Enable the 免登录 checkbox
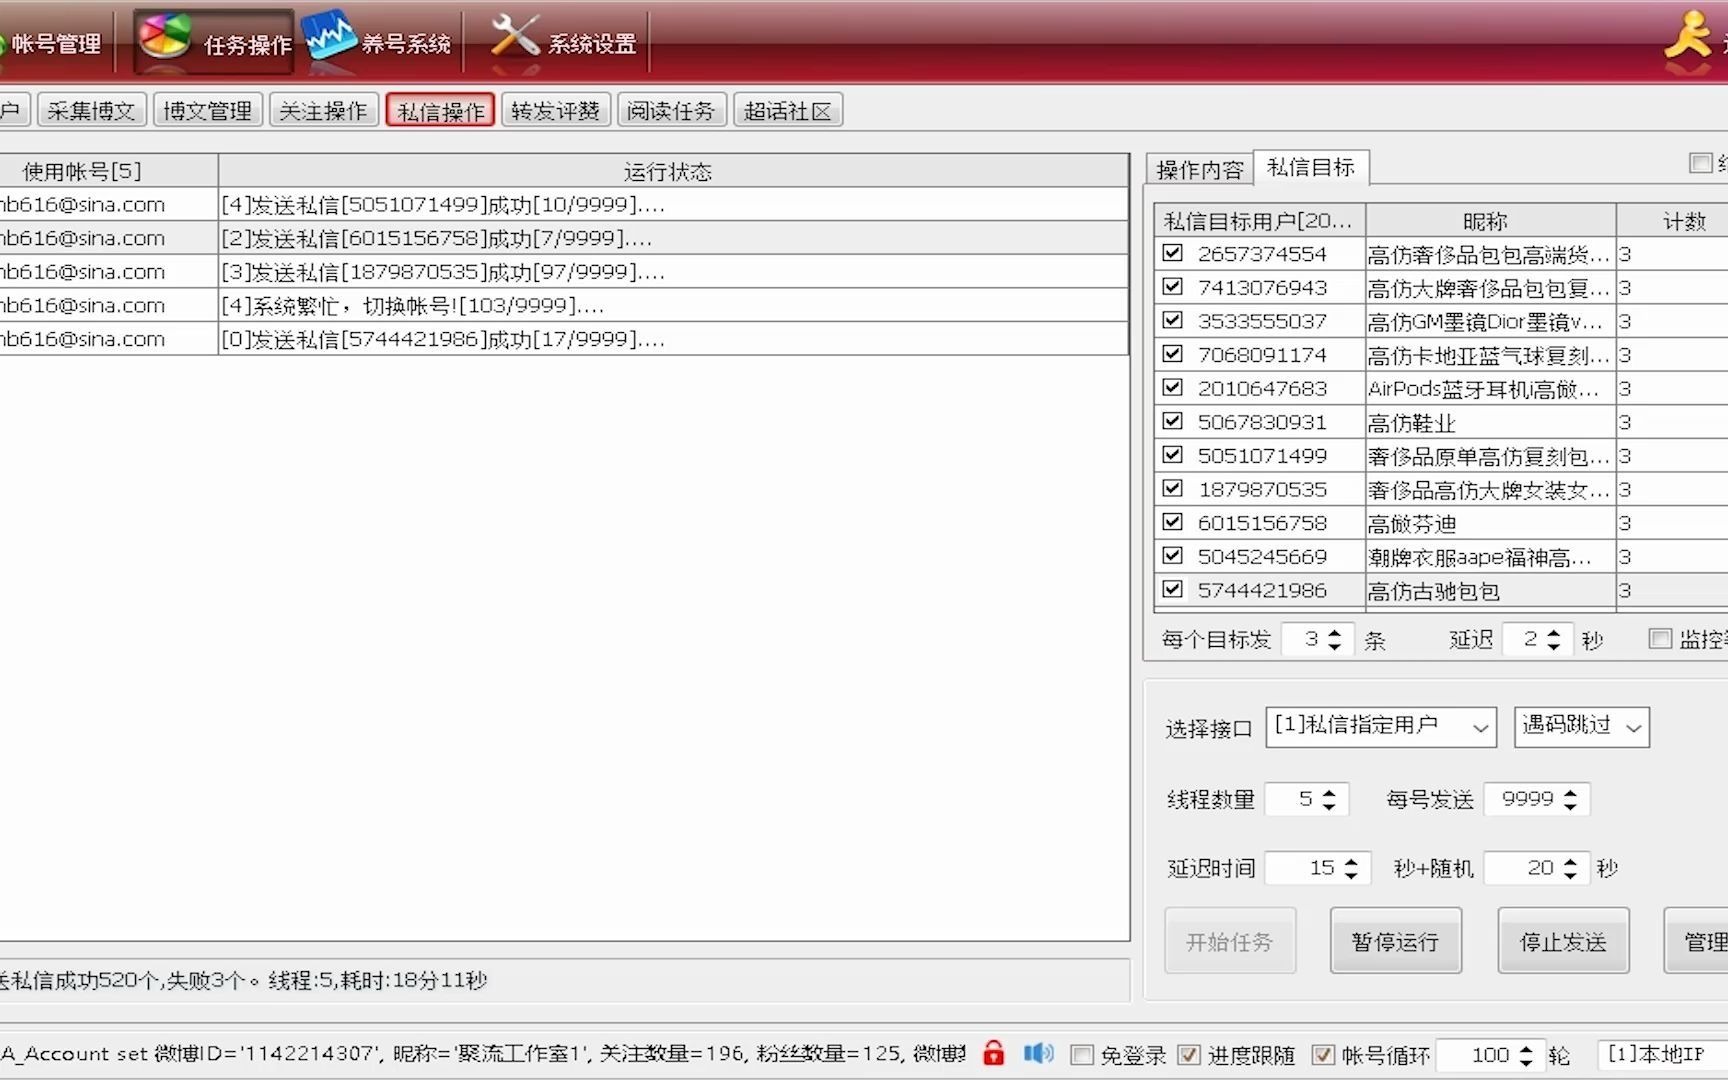Viewport: 1728px width, 1080px height. click(x=1081, y=1054)
